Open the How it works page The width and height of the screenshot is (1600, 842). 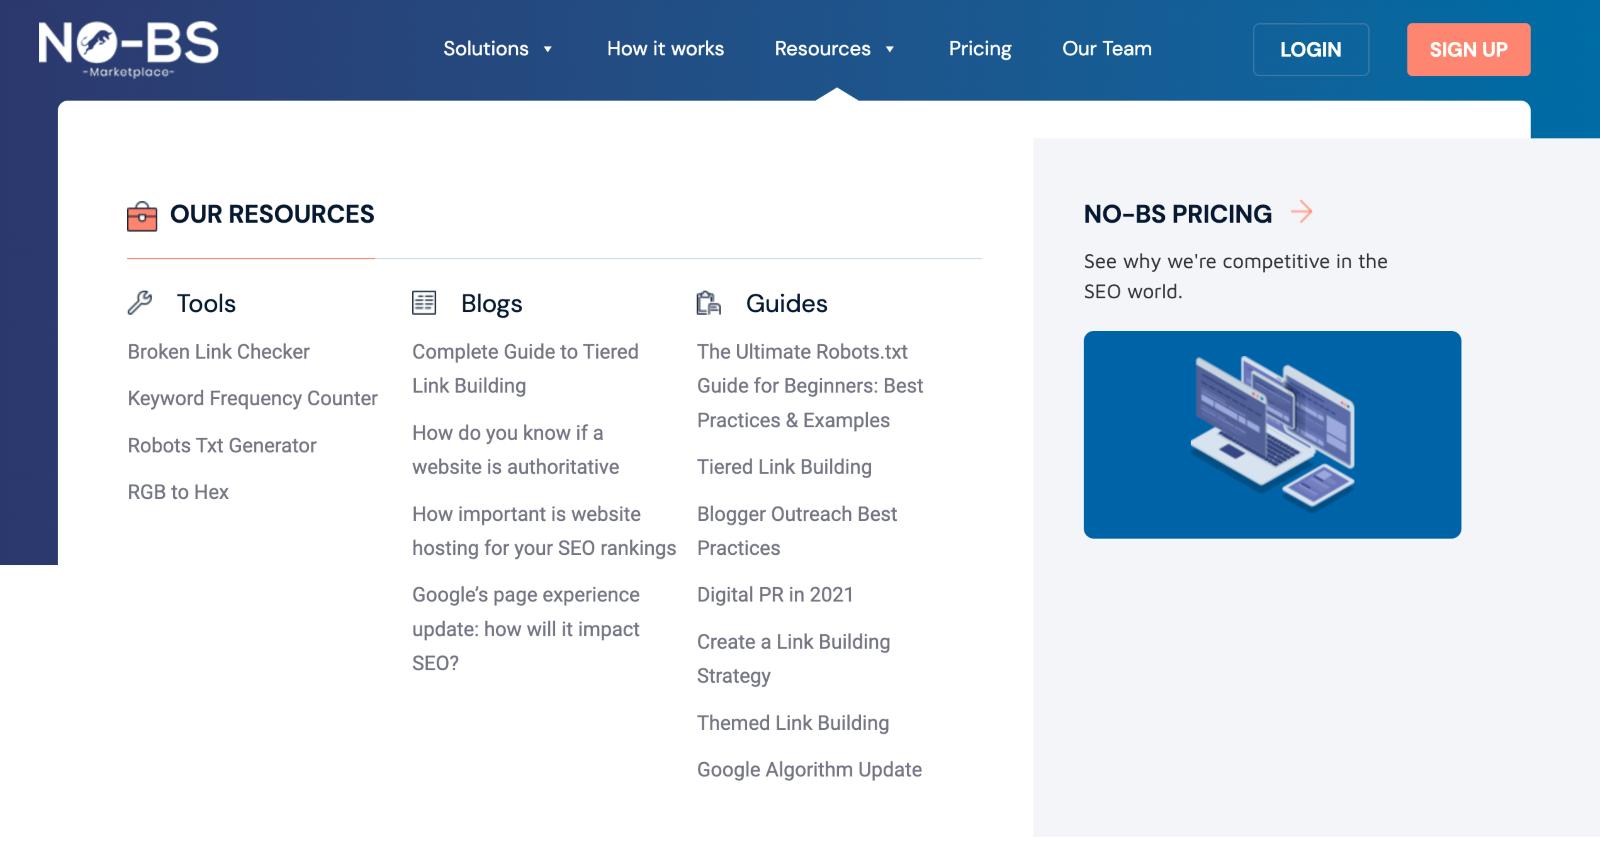point(665,49)
